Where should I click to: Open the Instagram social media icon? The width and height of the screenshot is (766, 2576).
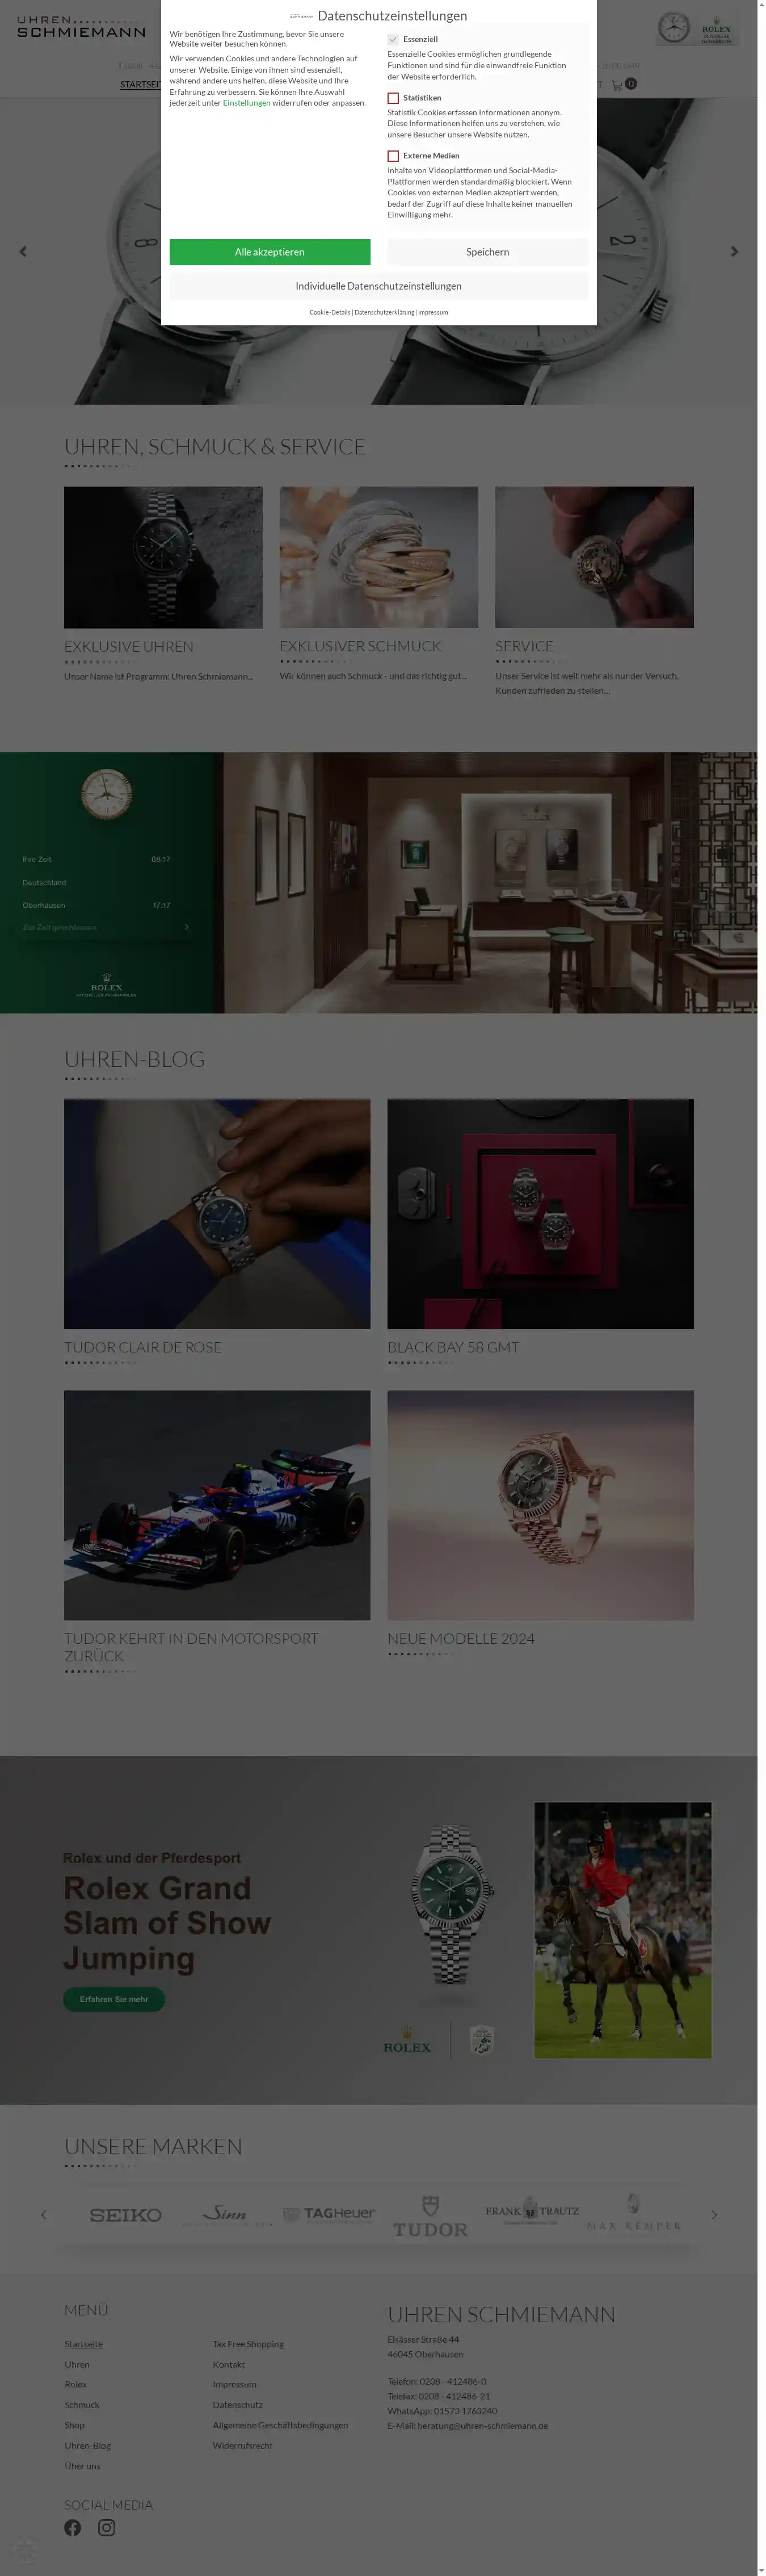(x=106, y=2527)
